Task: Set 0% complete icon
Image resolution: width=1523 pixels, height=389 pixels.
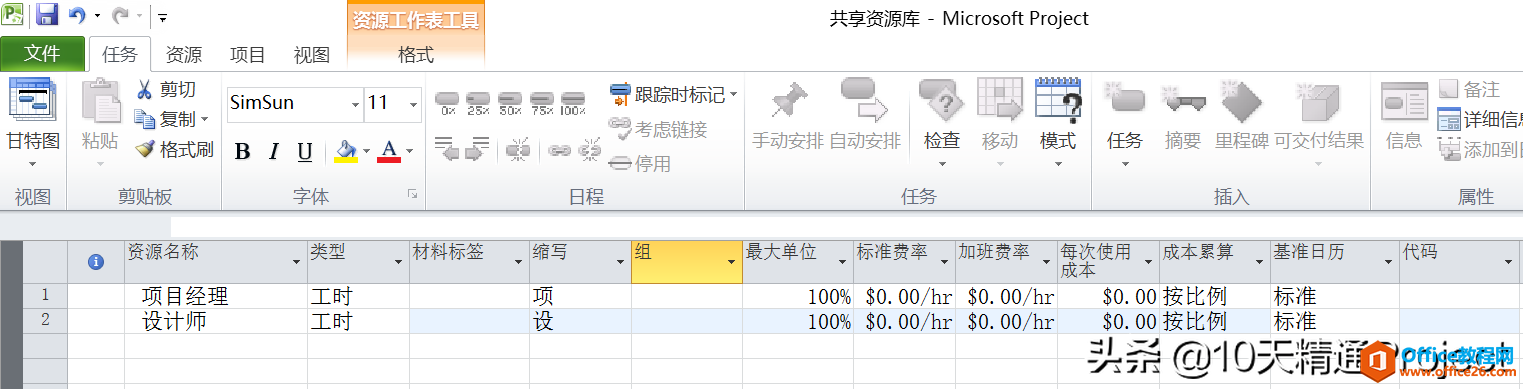Action: [448, 104]
